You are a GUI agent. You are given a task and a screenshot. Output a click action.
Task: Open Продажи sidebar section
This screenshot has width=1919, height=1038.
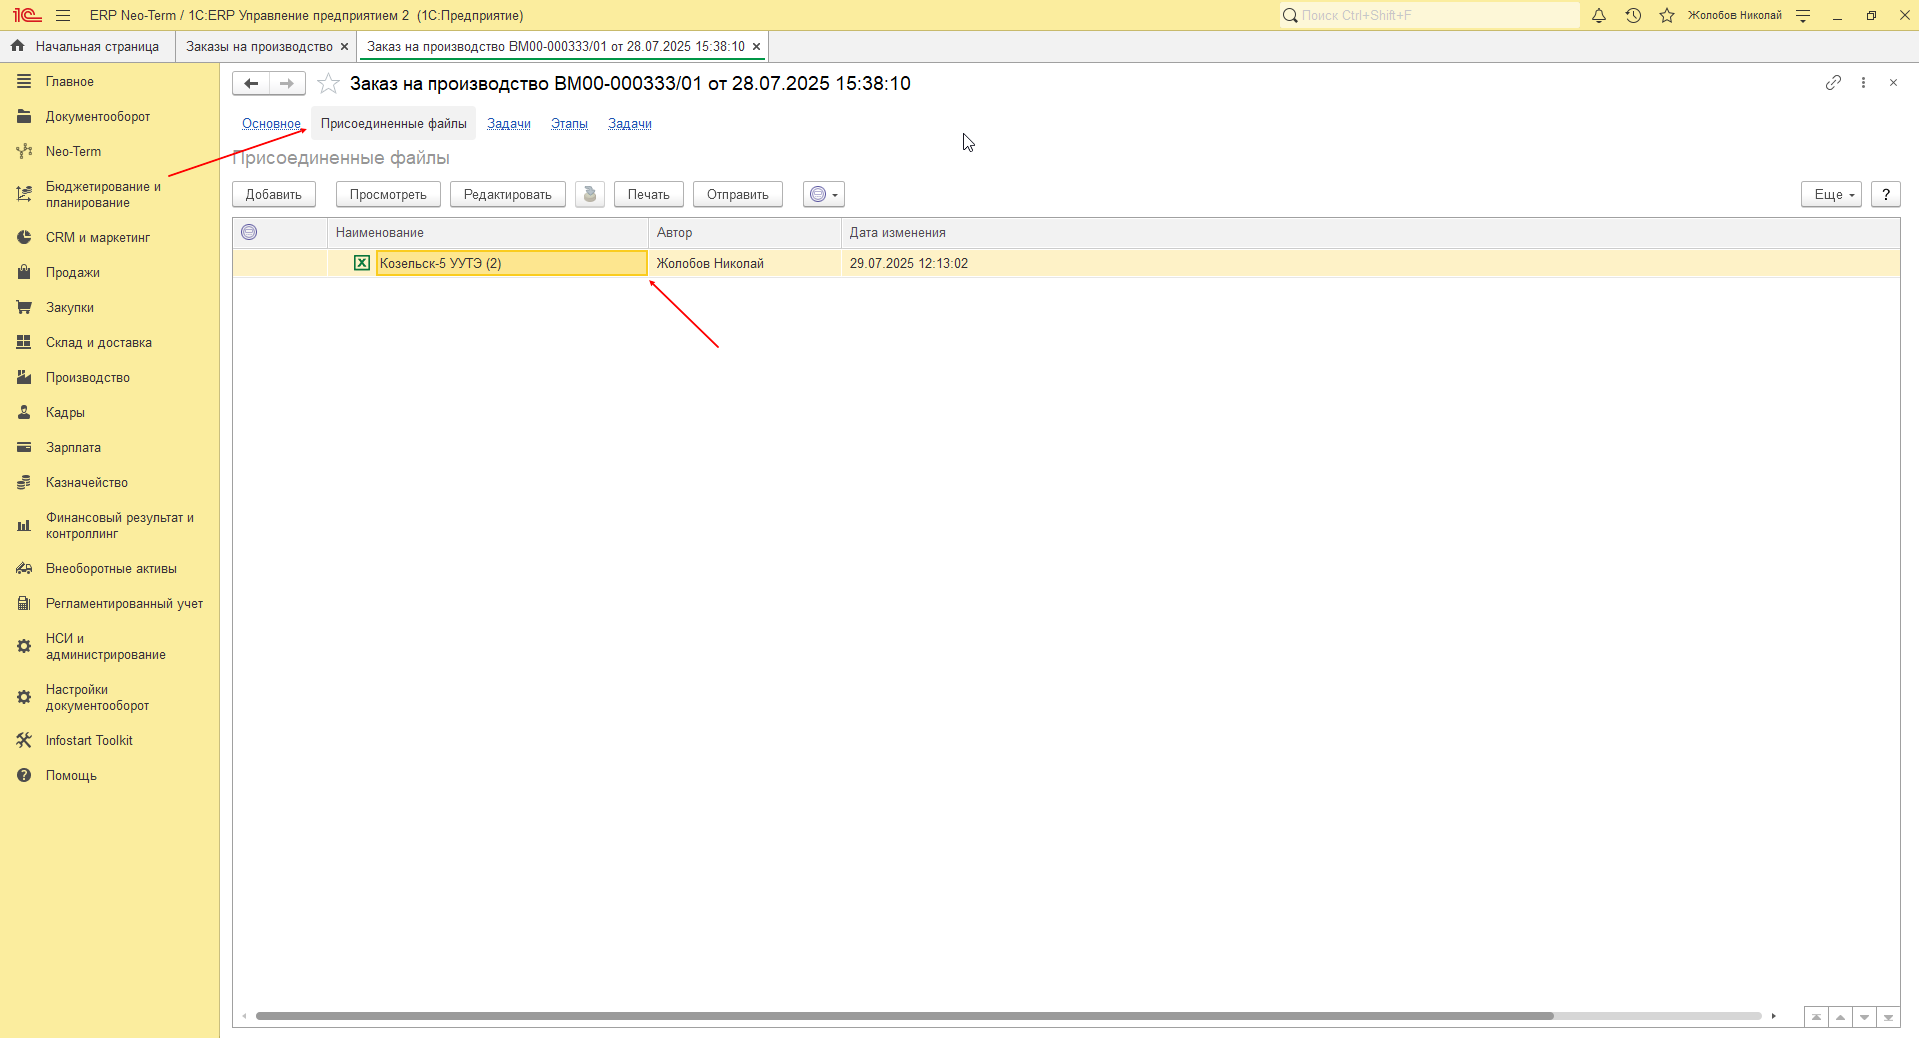tap(73, 272)
